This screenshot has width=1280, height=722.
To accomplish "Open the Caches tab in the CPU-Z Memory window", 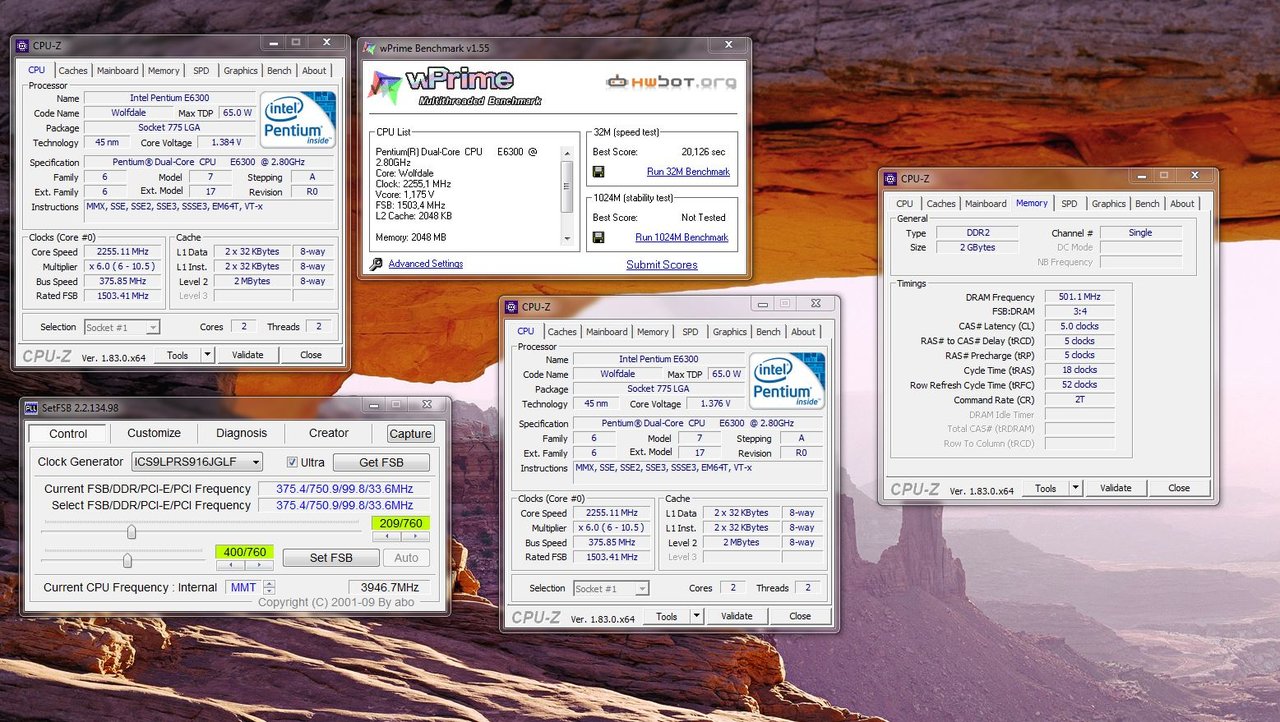I will pos(941,204).
